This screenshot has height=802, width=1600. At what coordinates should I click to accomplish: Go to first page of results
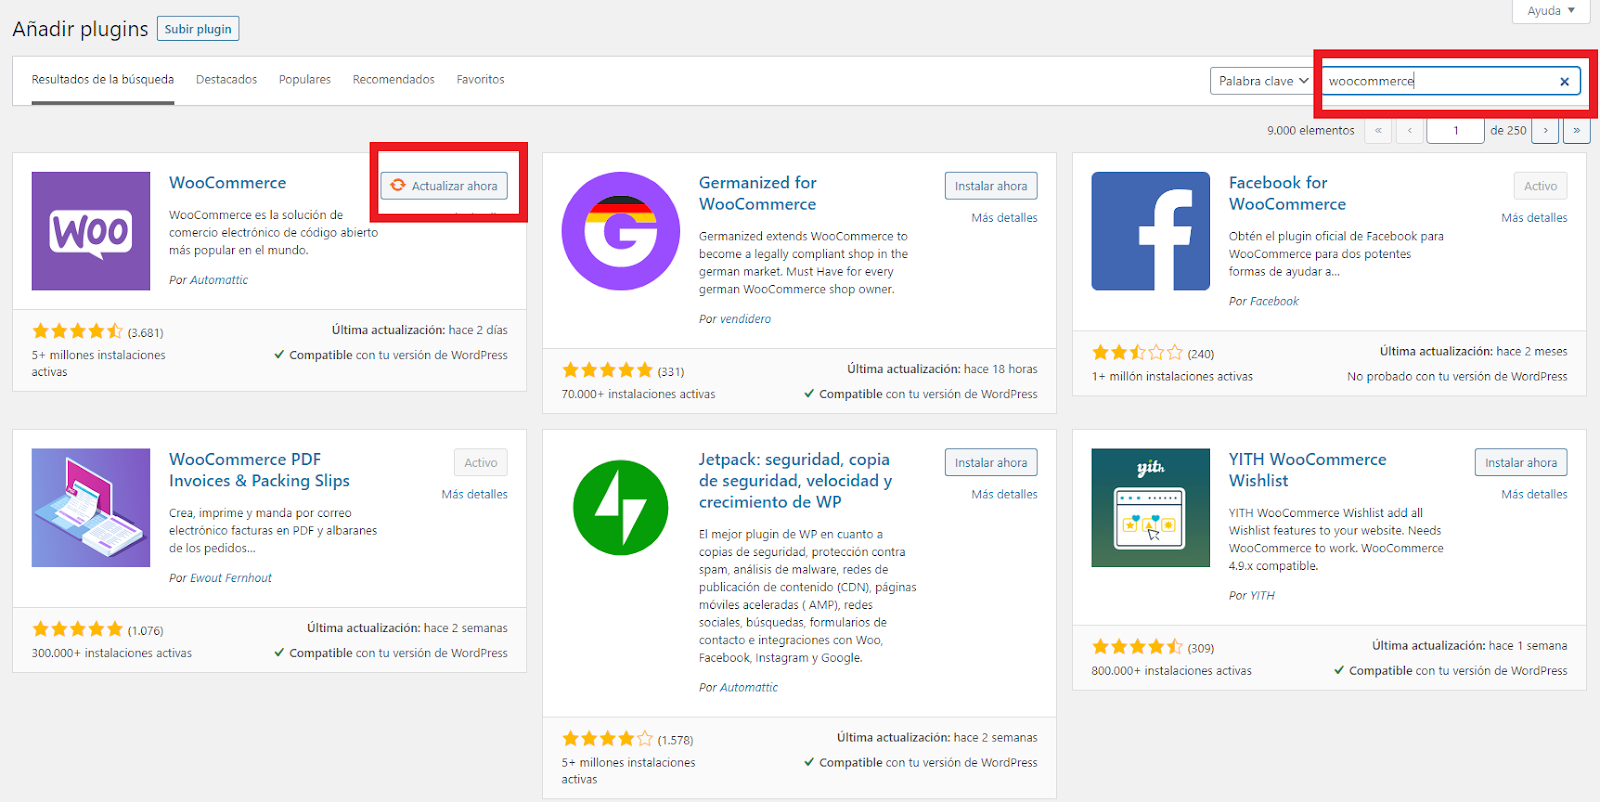[x=1378, y=130]
